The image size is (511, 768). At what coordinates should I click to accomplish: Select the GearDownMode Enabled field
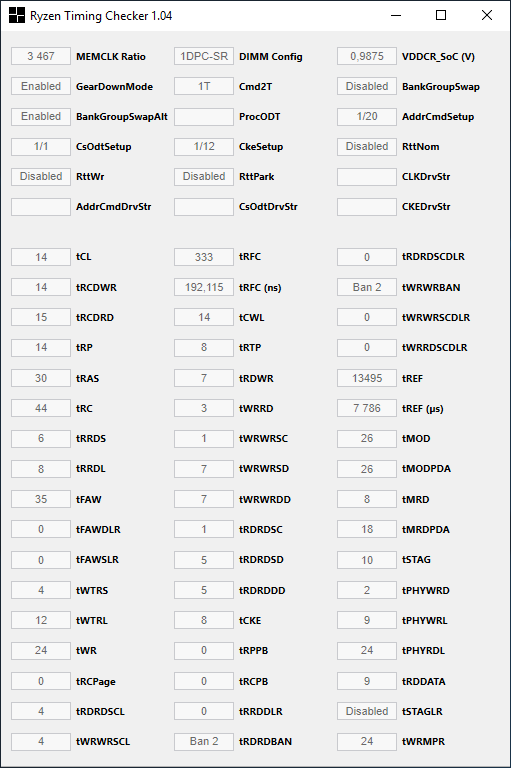[41, 86]
